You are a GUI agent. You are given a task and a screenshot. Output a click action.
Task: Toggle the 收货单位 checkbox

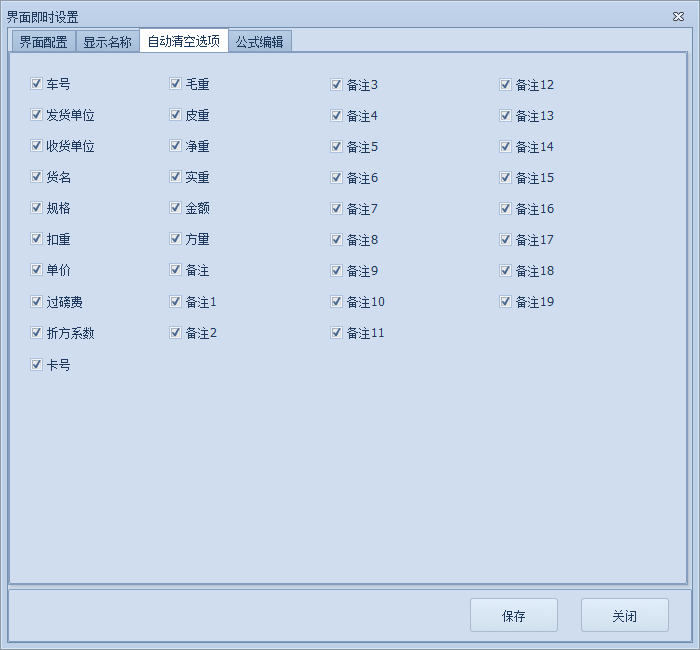pyautogui.click(x=36, y=146)
